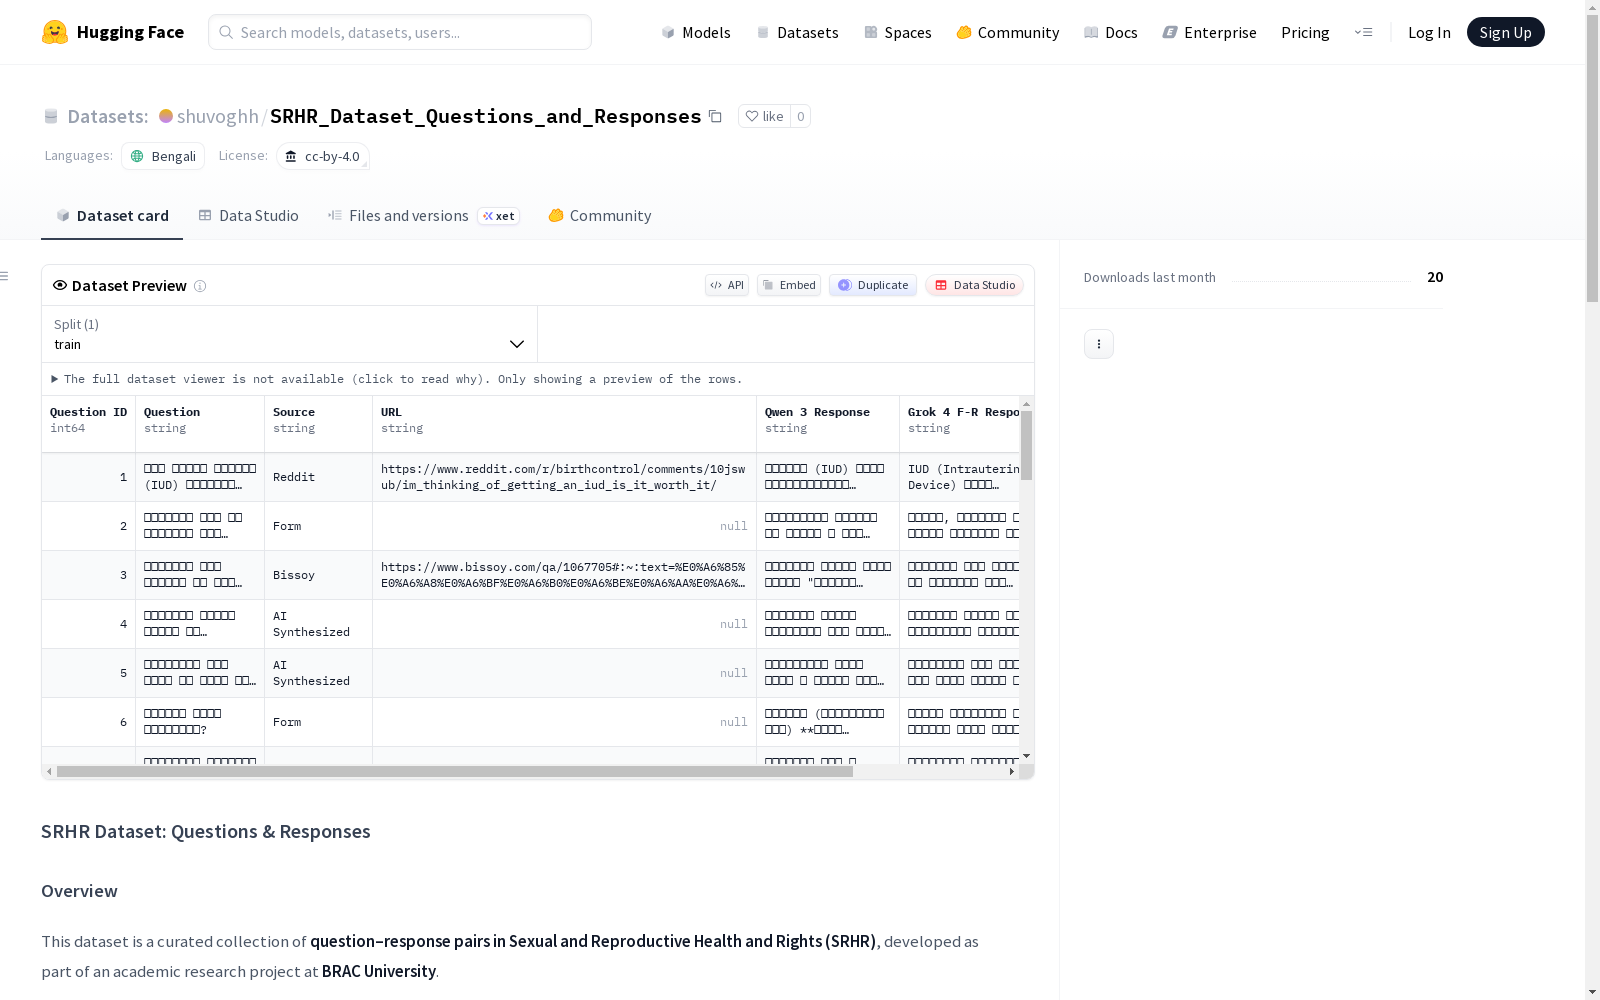Click the Bissoy source cell
Screen dimensions: 1600x1000
coord(319,575)
